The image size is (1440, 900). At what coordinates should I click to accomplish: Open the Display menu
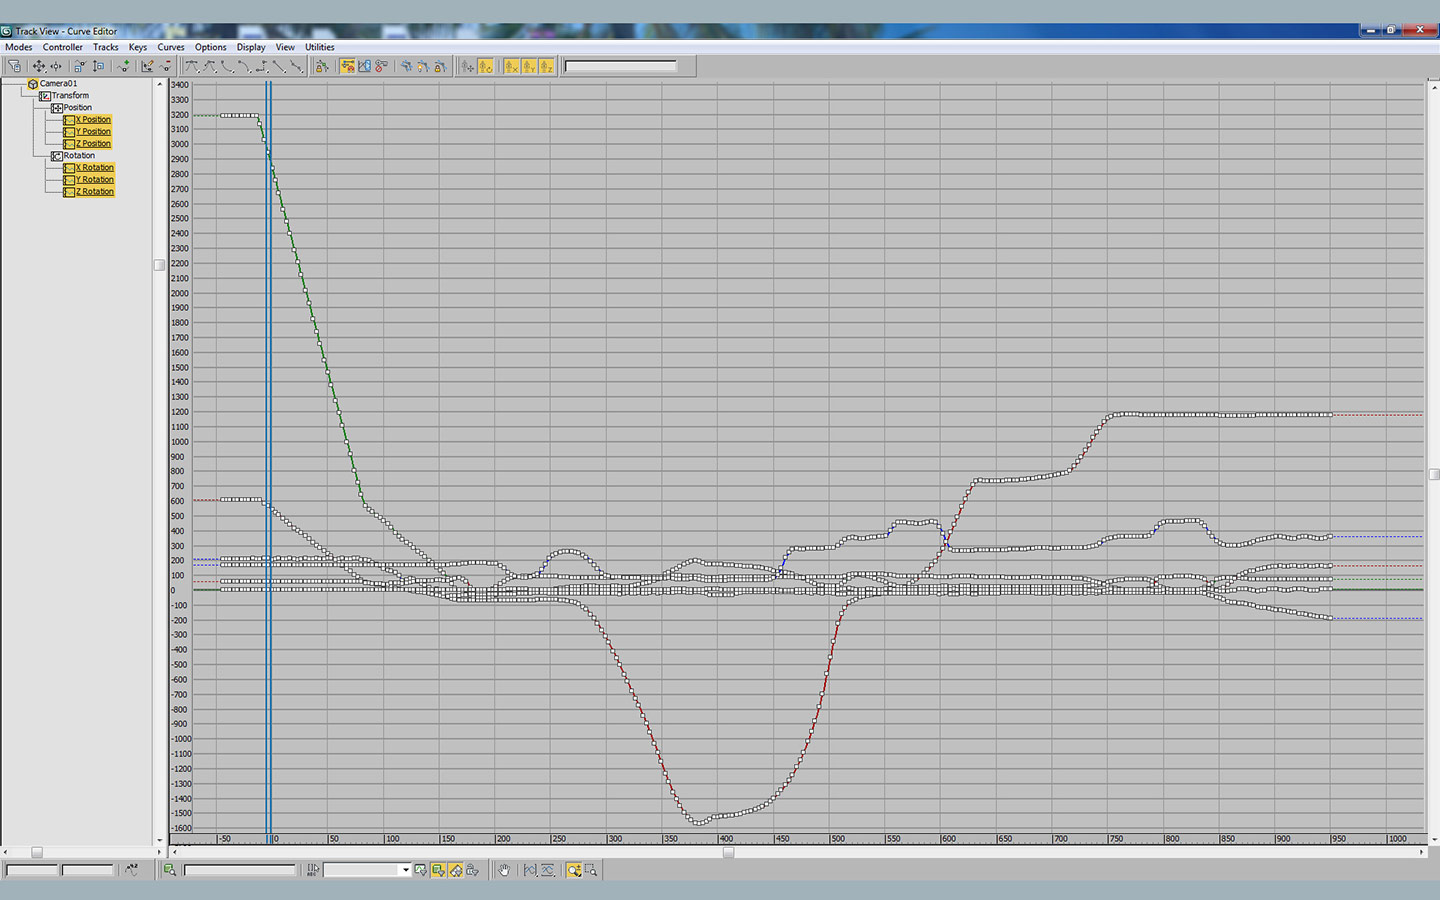pos(251,47)
